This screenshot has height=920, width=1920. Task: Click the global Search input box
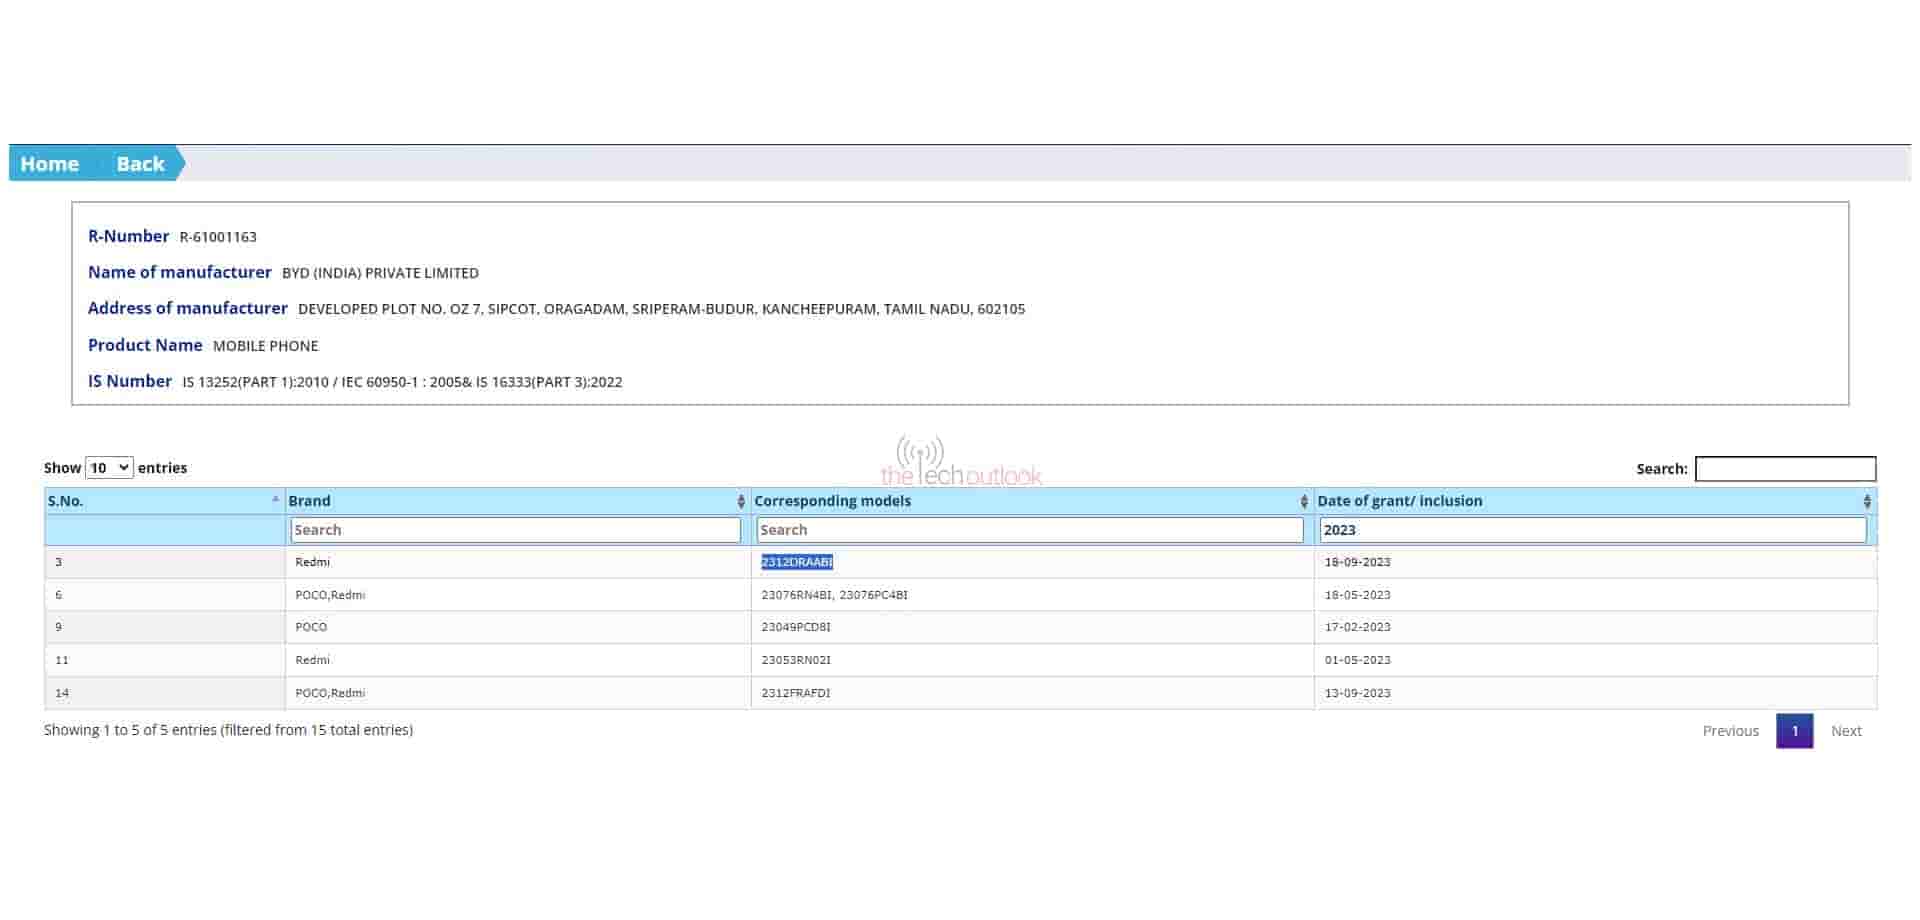click(x=1786, y=468)
